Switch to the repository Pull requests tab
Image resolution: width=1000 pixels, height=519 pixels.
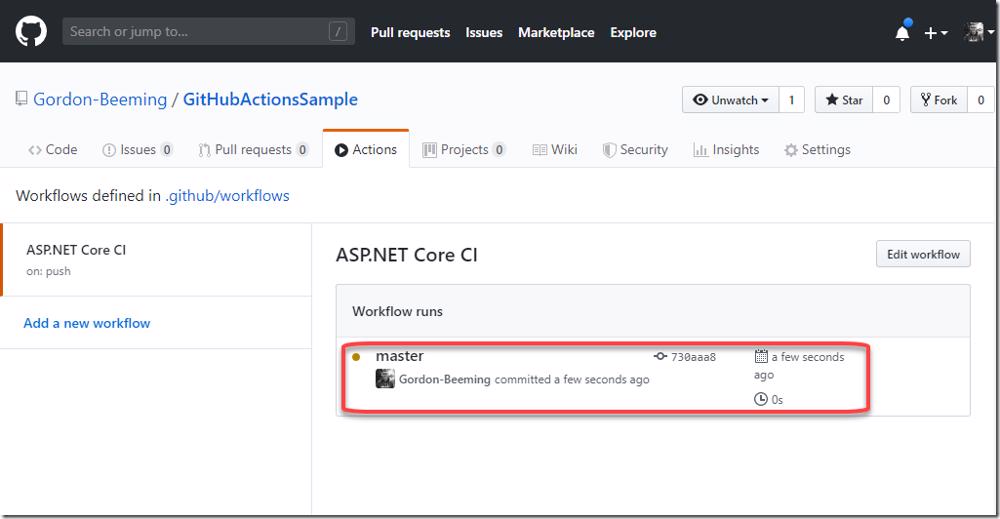(253, 149)
